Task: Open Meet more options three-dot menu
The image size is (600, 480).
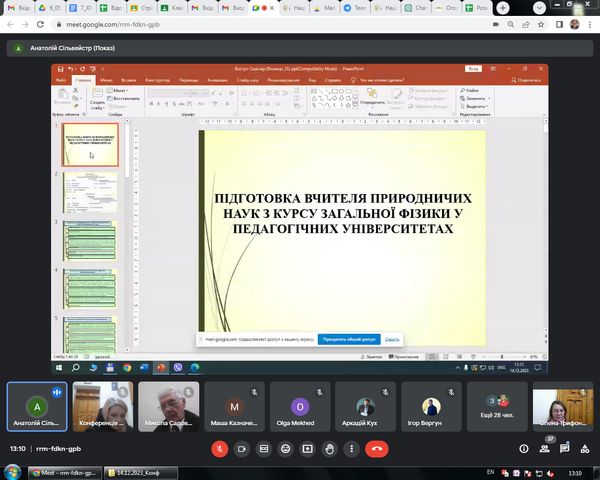Action: coord(352,449)
